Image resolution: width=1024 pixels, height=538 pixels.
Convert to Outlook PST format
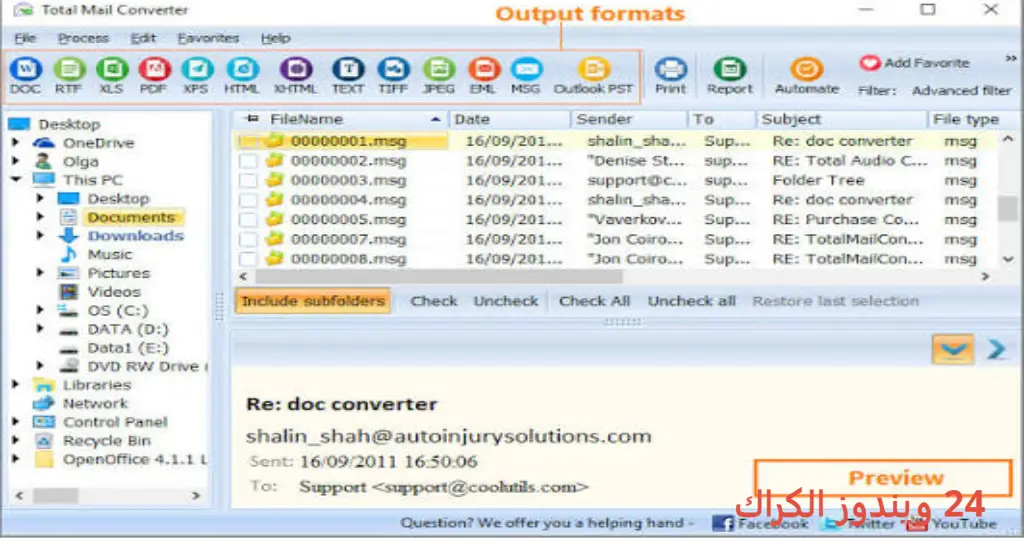594,76
